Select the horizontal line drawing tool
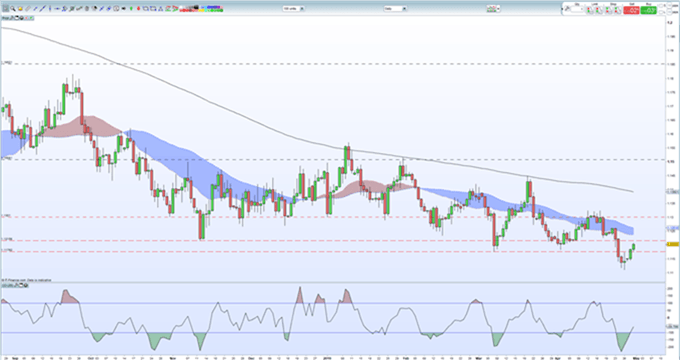Image resolution: width=680 pixels, height=360 pixels. [57, 8]
